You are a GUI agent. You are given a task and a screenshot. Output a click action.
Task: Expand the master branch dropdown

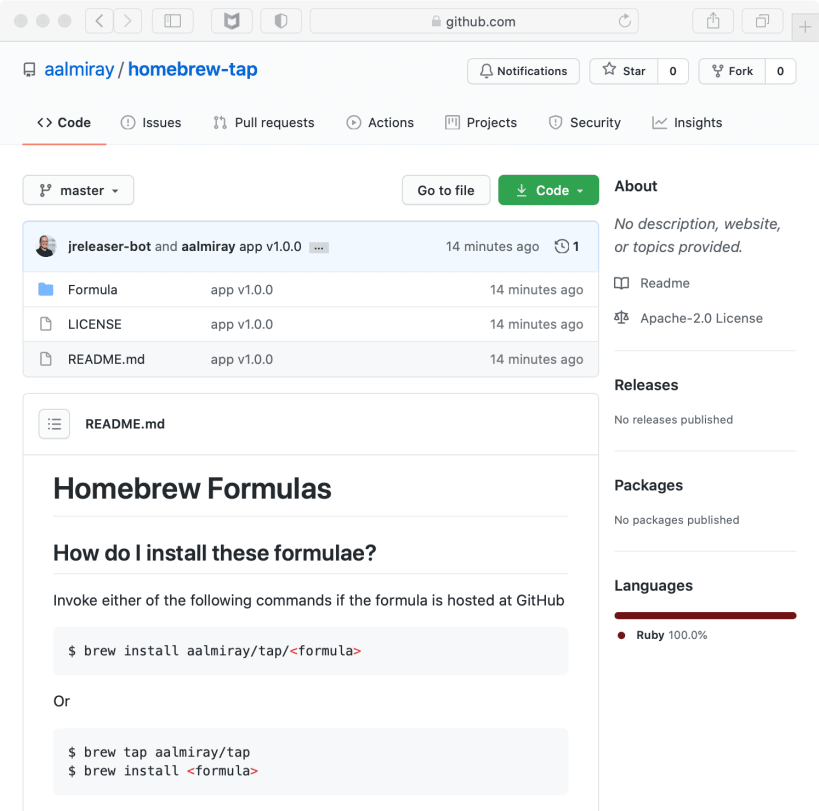pos(78,190)
